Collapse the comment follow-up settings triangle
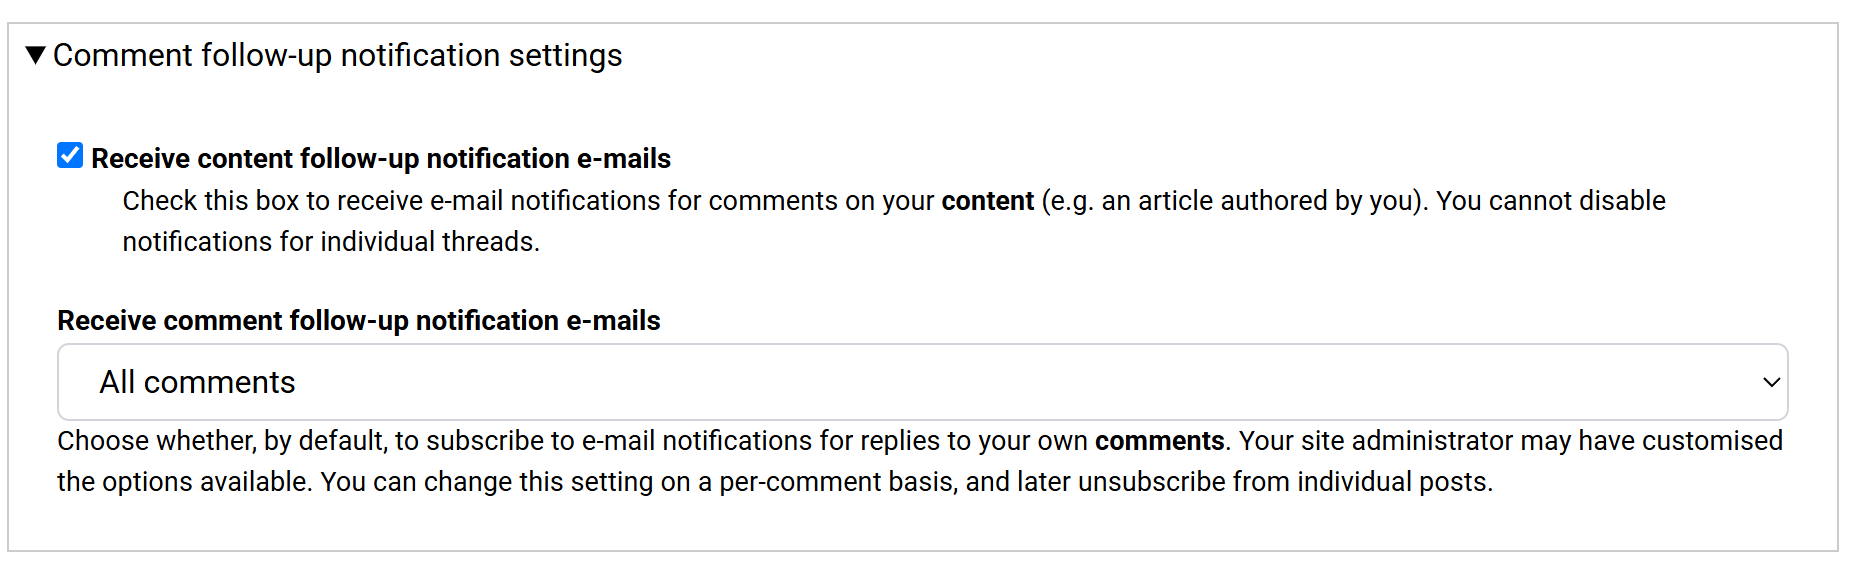The height and width of the screenshot is (575, 1851). tap(36, 55)
